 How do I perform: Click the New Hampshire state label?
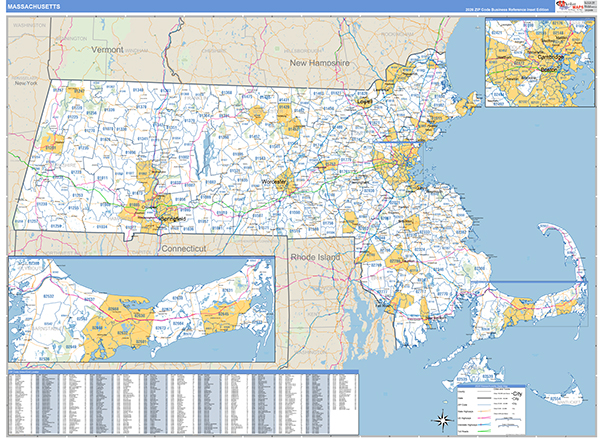320,63
